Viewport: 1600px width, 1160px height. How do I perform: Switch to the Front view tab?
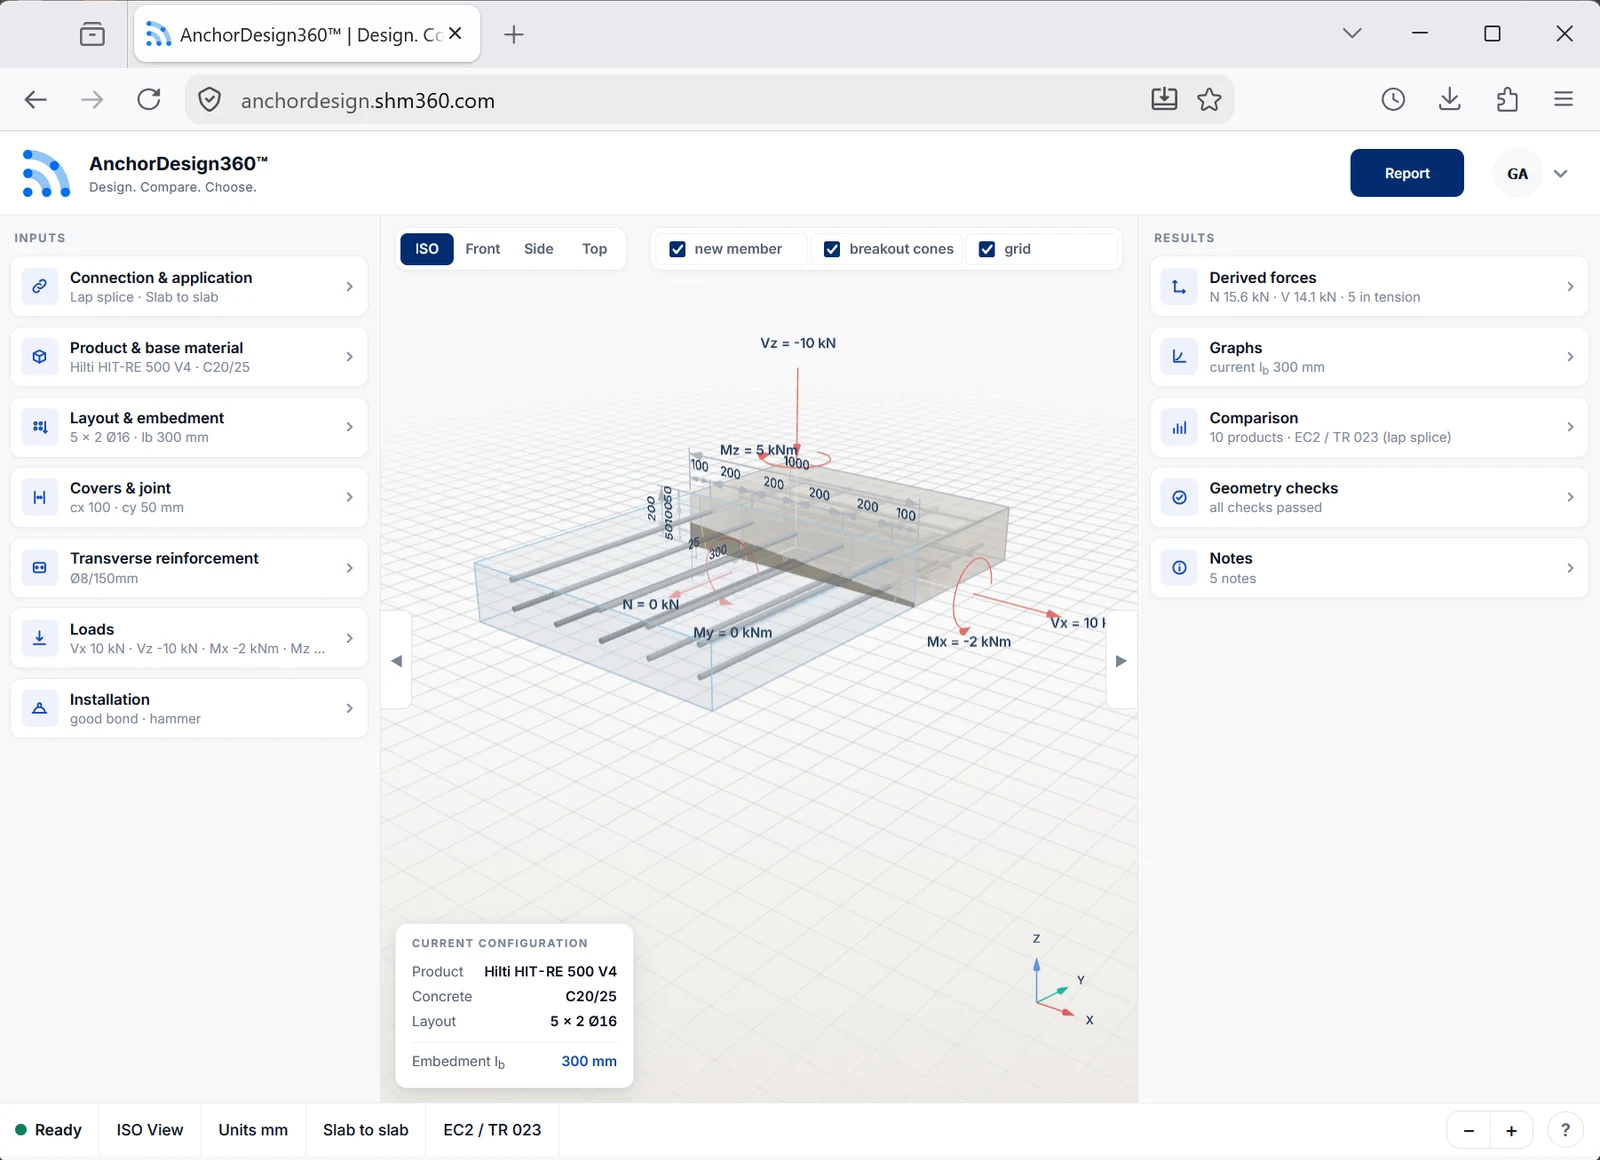click(483, 249)
